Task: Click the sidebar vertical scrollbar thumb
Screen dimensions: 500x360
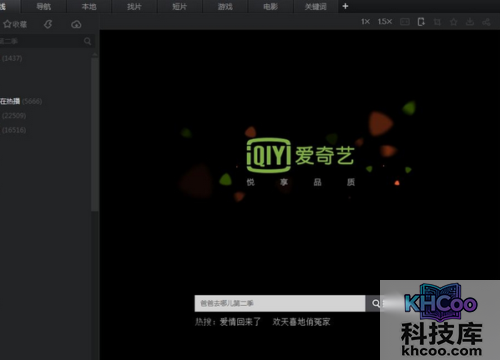Action: pos(95,134)
